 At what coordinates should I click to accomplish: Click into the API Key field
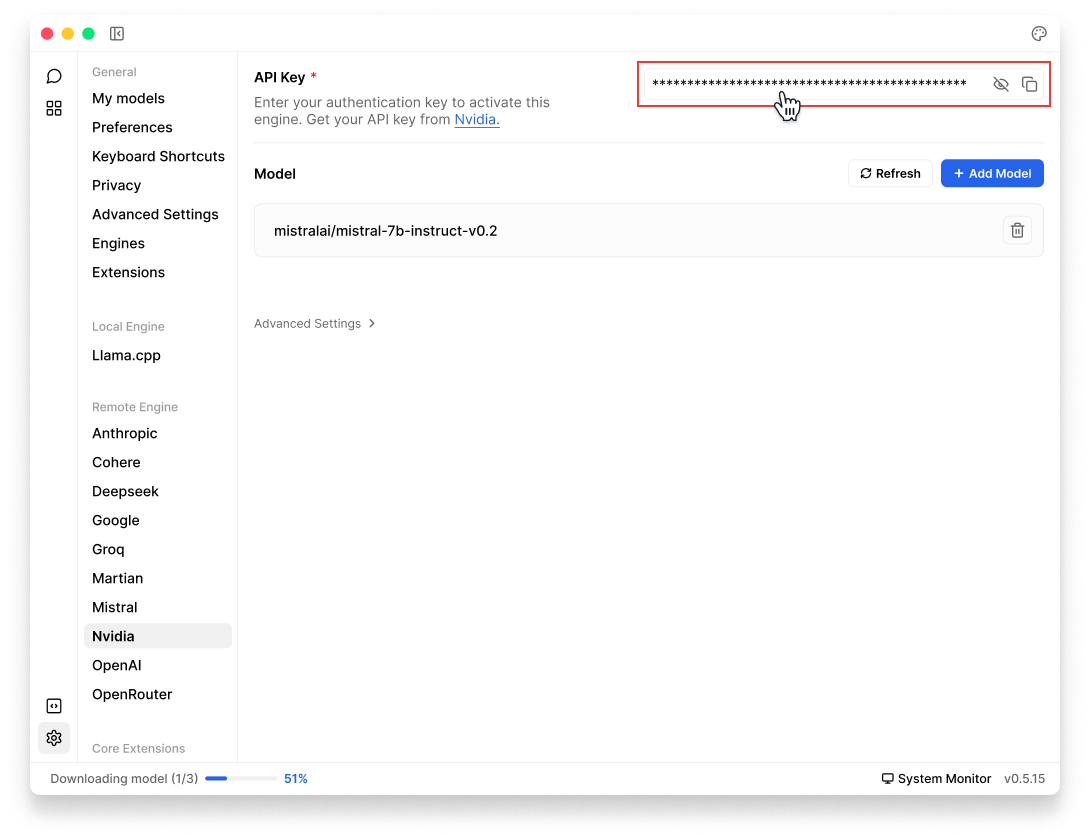tap(810, 84)
